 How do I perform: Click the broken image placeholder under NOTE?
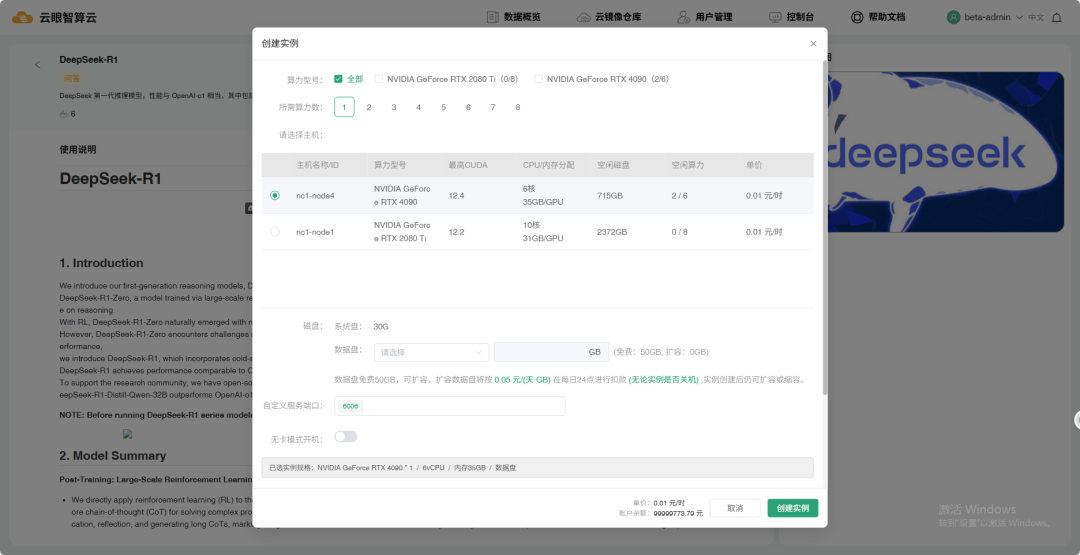pos(127,434)
